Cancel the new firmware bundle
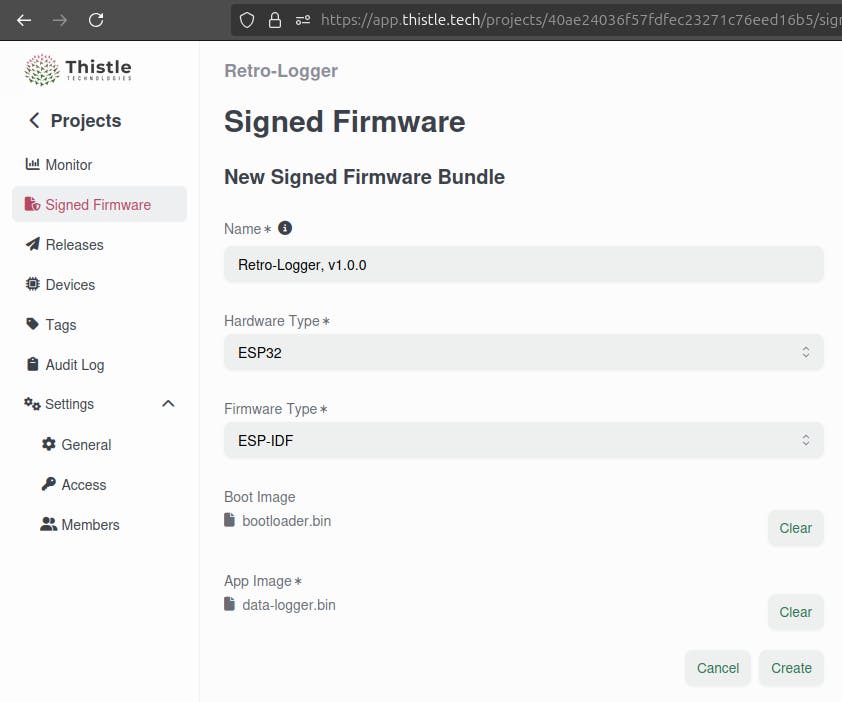842x702 pixels. (x=717, y=668)
